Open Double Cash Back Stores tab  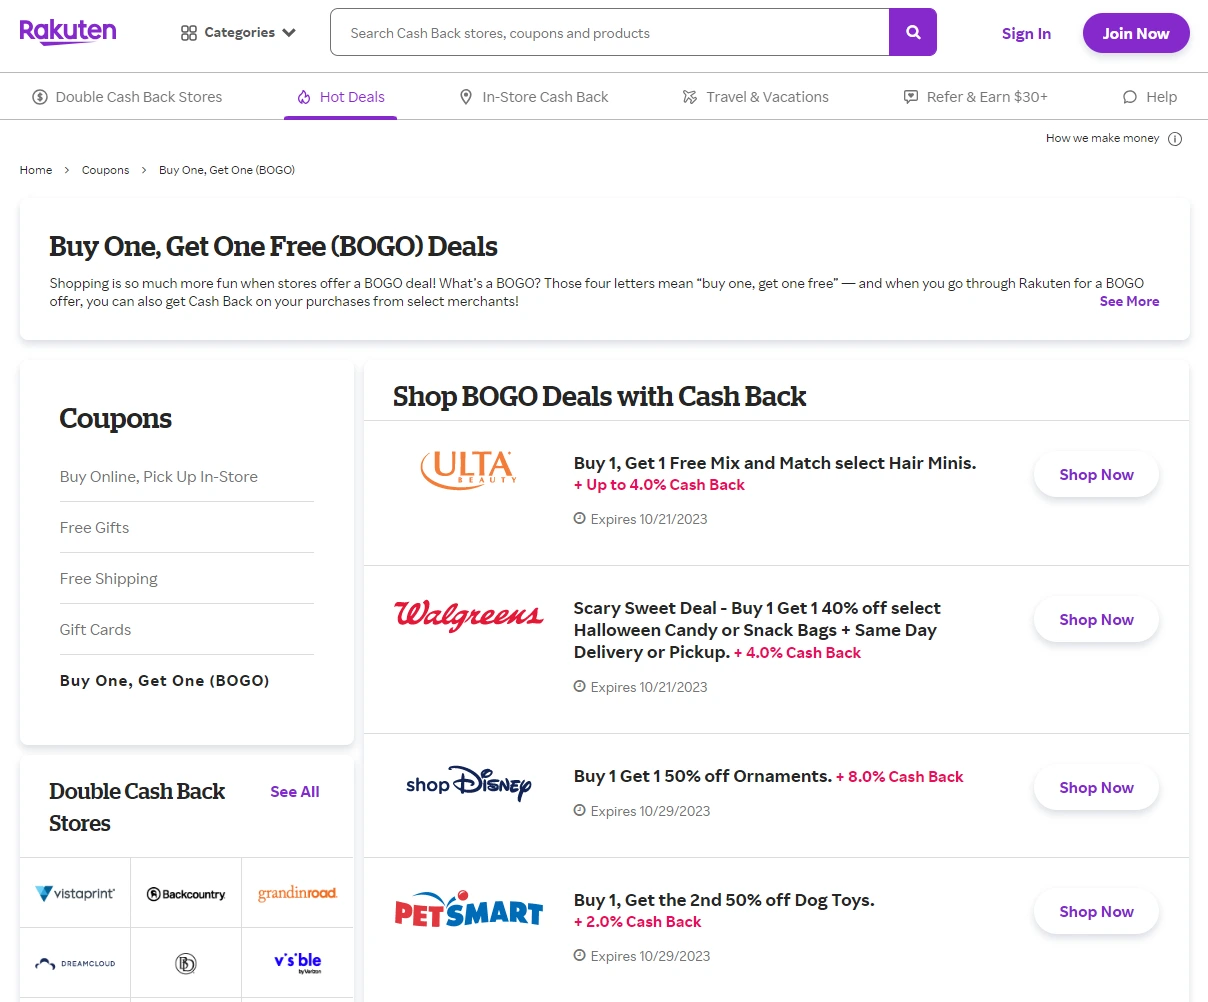point(127,97)
